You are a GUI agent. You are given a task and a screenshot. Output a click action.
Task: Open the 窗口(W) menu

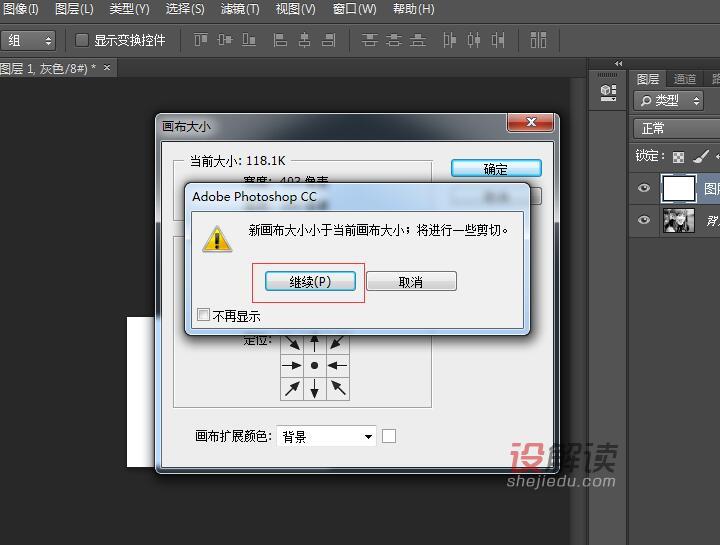pyautogui.click(x=354, y=9)
